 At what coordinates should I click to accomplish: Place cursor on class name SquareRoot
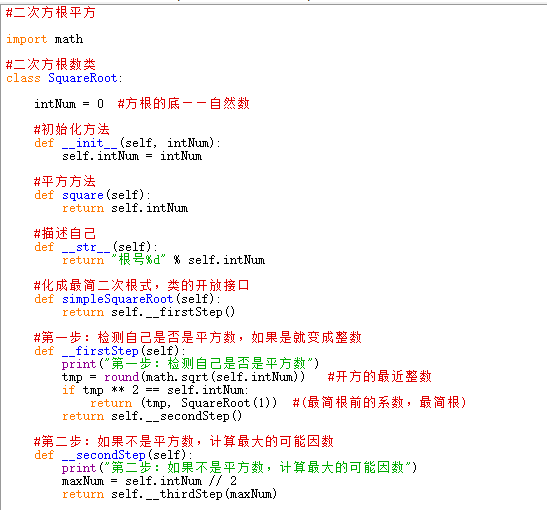(83, 78)
